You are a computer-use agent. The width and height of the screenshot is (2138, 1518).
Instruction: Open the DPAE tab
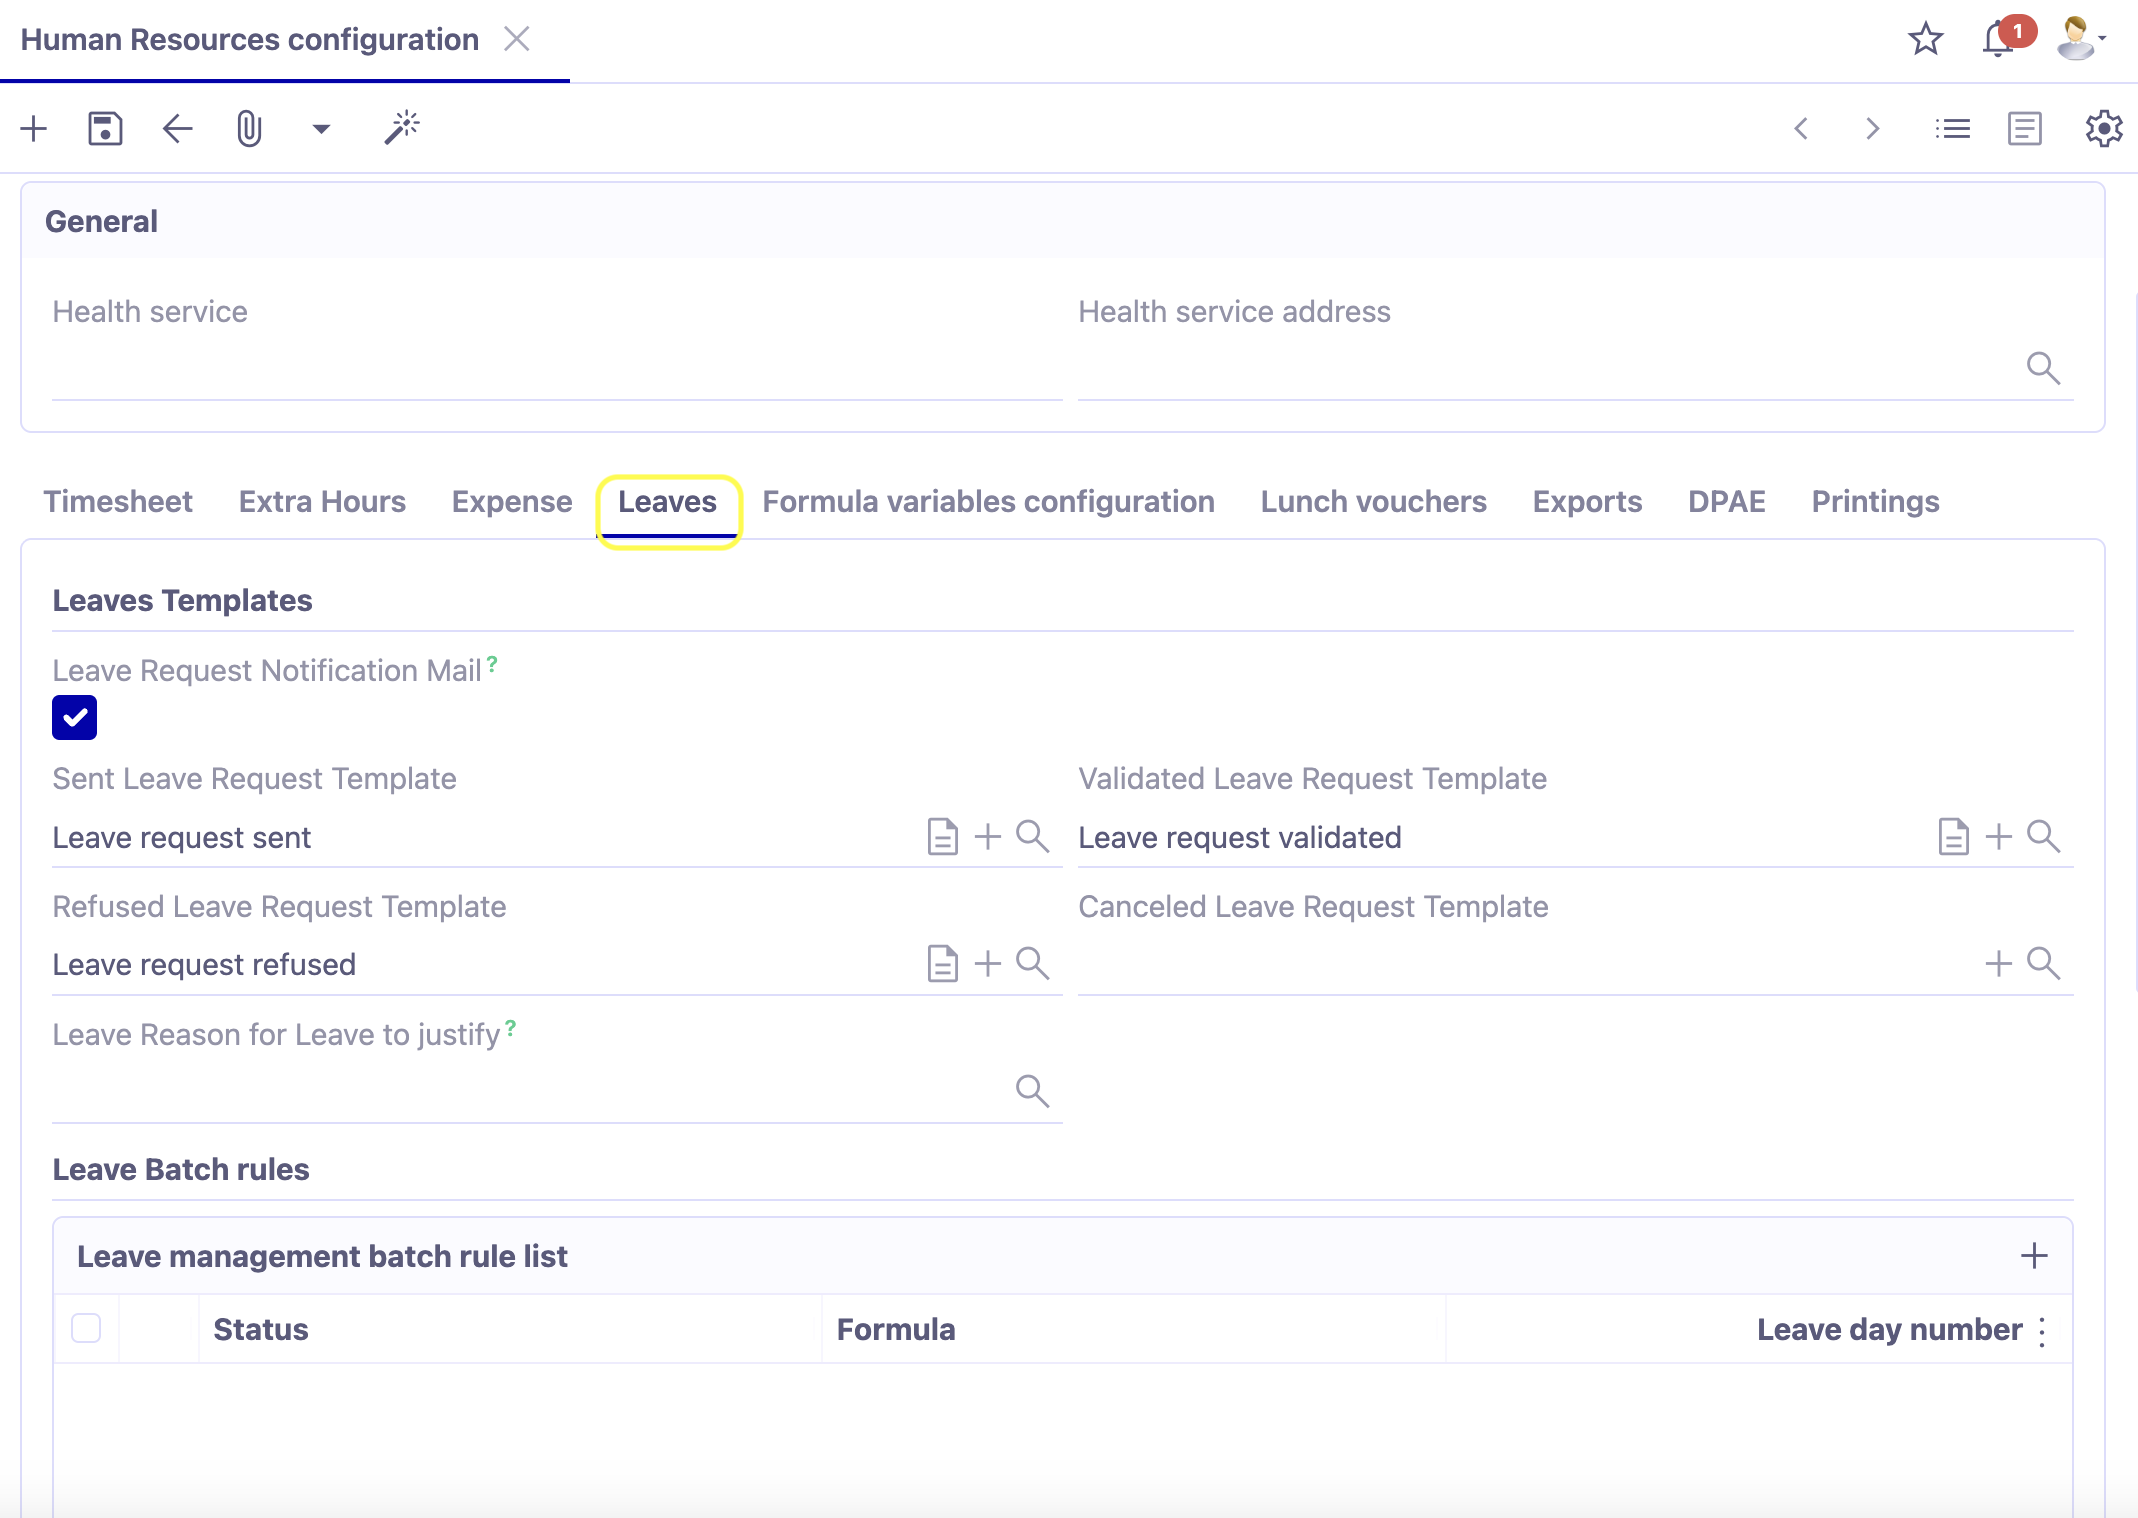tap(1726, 501)
